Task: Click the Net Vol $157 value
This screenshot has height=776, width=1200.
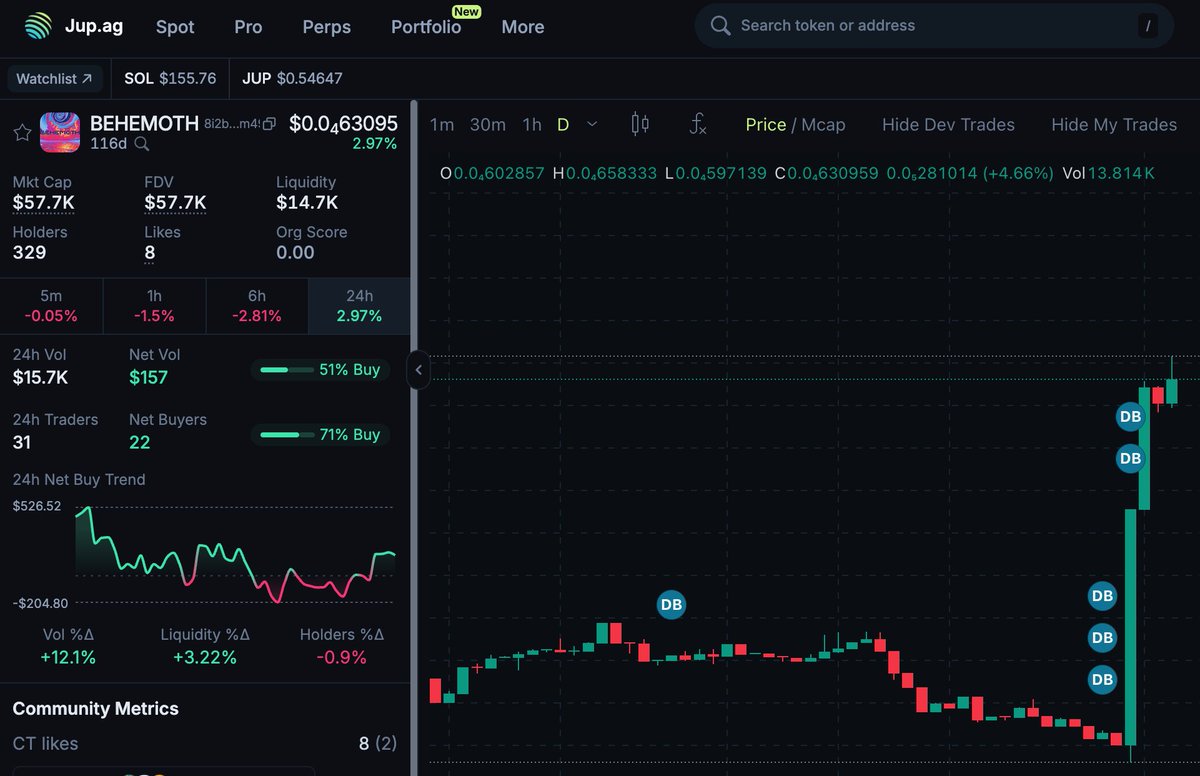Action: click(148, 377)
